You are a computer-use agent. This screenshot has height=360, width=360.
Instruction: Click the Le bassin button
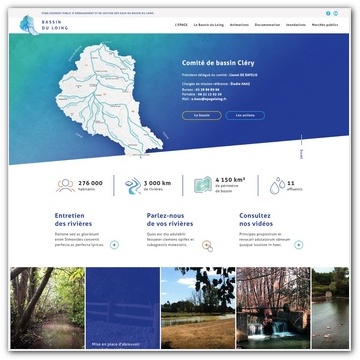(202, 115)
